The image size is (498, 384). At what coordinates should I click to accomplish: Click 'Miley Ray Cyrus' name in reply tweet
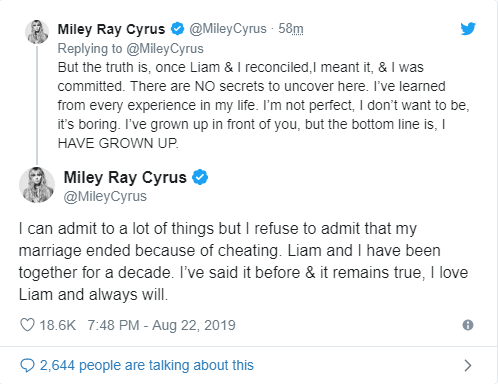[x=111, y=29]
